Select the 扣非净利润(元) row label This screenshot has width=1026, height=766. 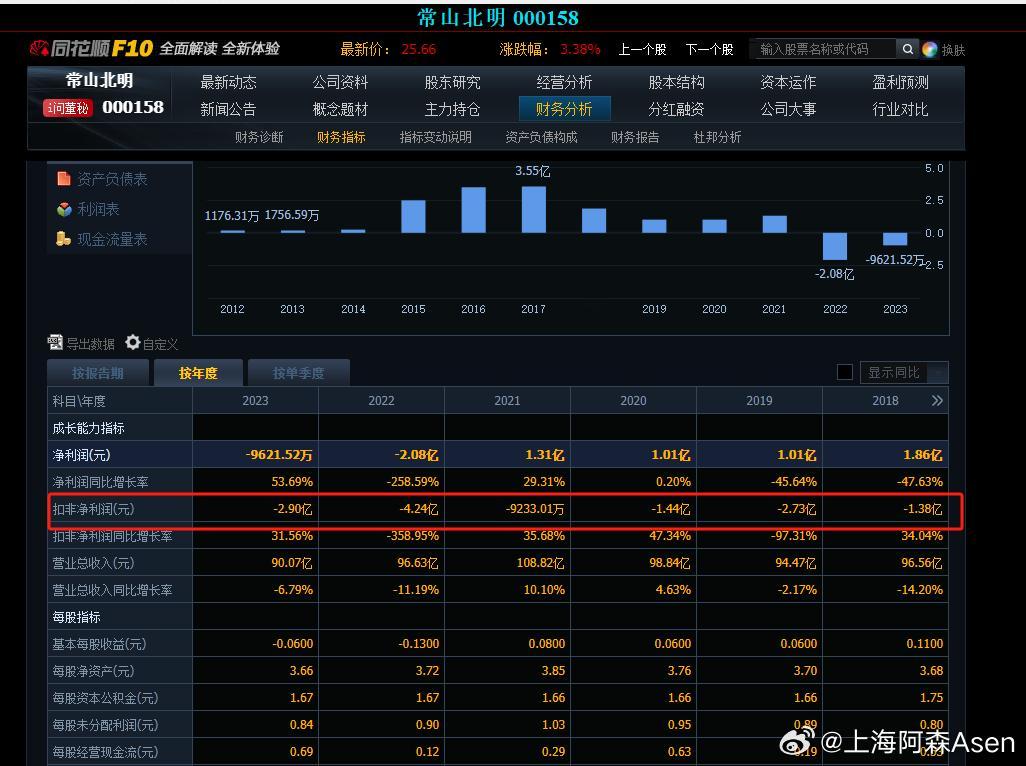[x=93, y=509]
